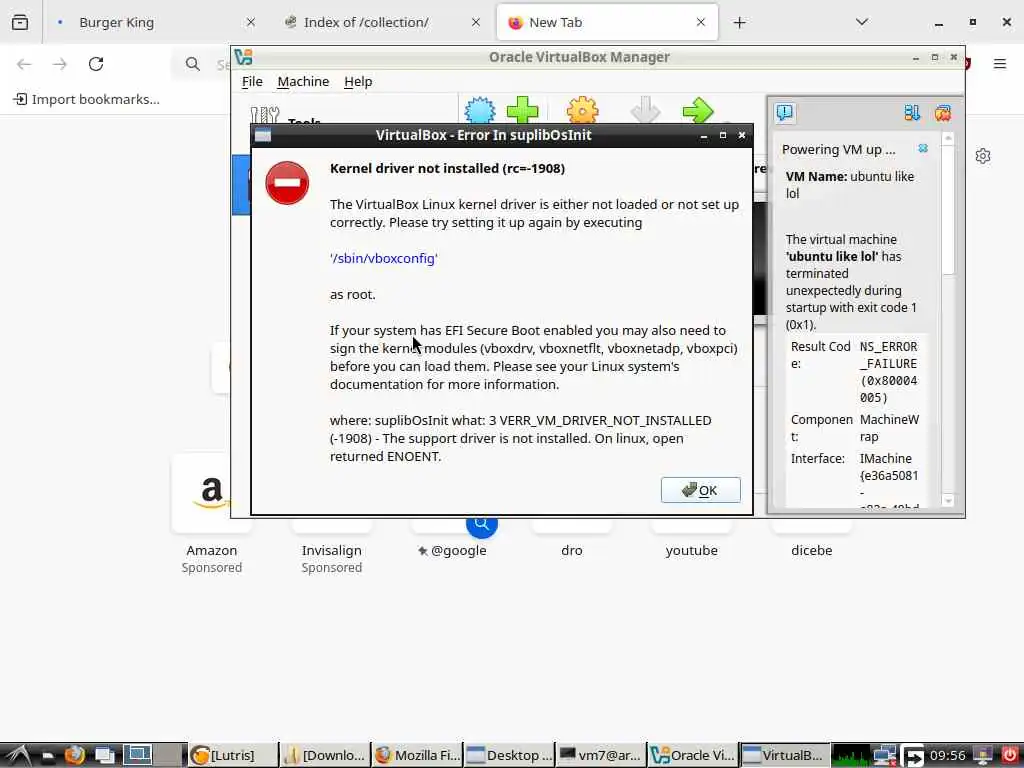Switch to the [Downlo... taskbar window
The width and height of the screenshot is (1024, 768).
[325, 756]
